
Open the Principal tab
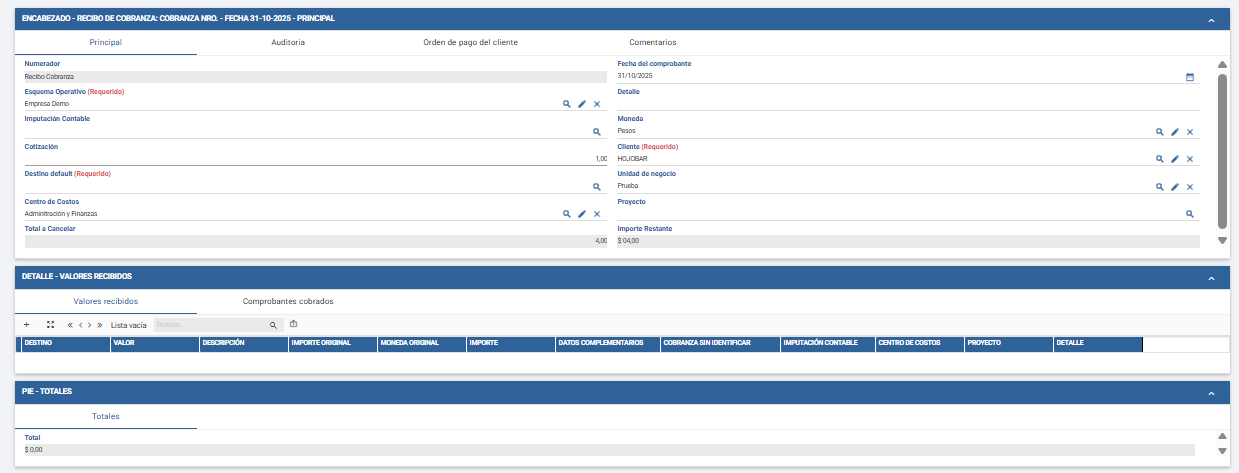coord(106,43)
